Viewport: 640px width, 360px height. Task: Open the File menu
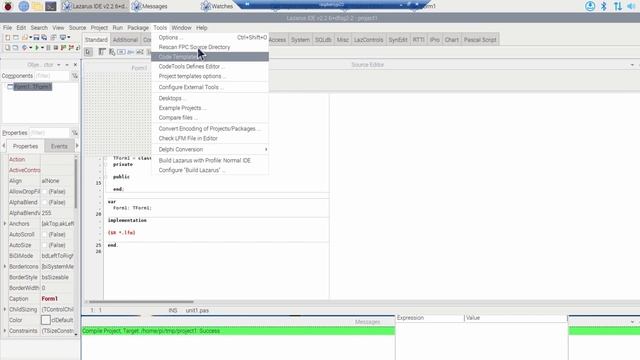[7, 28]
